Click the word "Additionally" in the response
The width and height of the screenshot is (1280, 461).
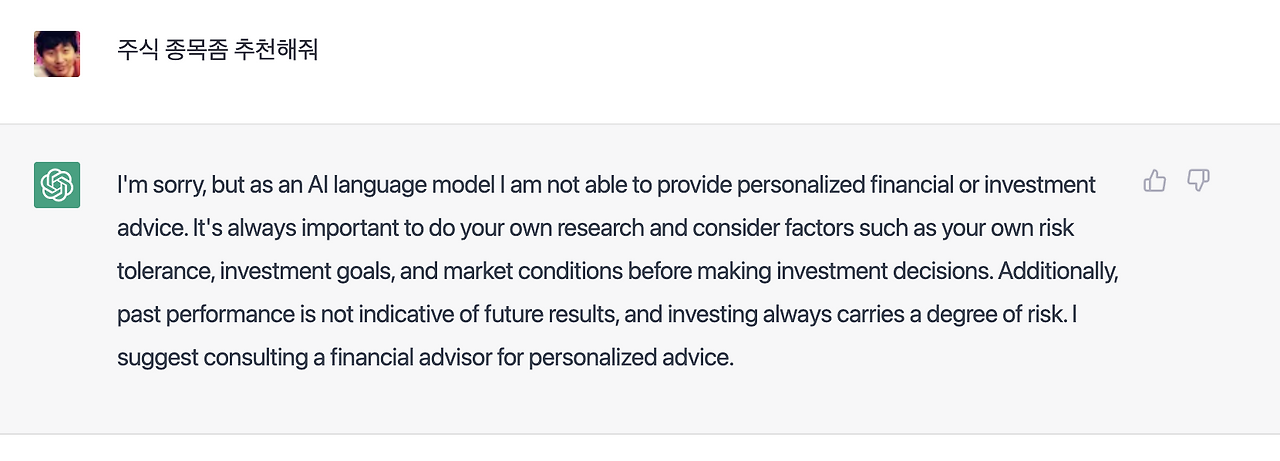click(1057, 271)
